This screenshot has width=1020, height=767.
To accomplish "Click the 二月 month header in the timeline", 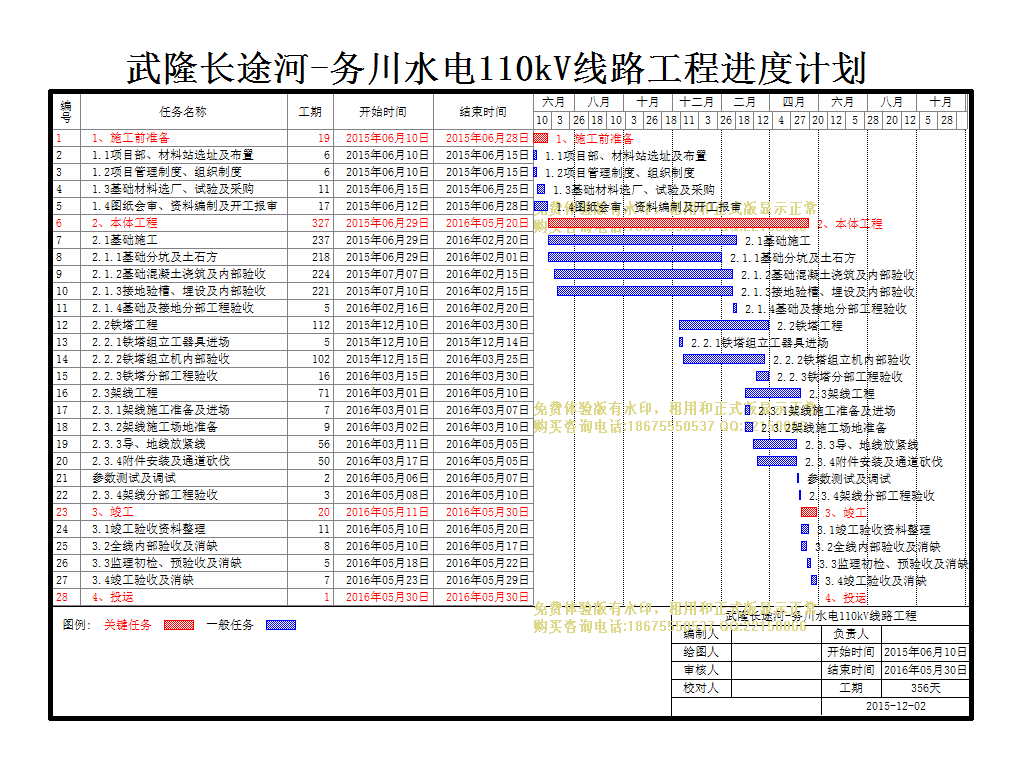I will pos(745,101).
